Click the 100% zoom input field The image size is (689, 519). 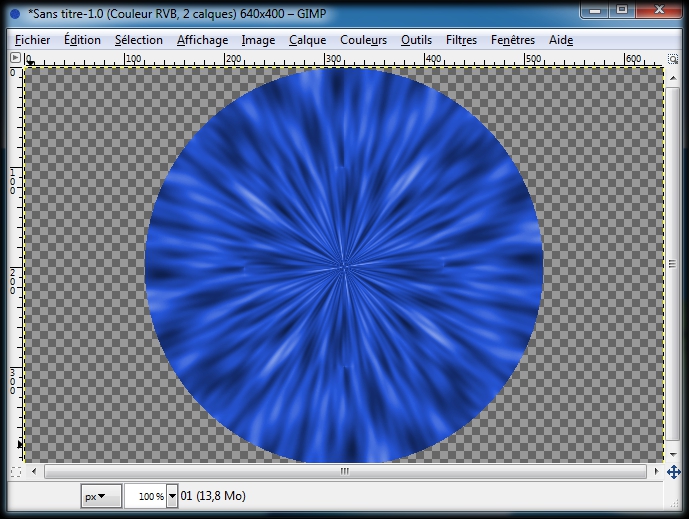[x=145, y=496]
